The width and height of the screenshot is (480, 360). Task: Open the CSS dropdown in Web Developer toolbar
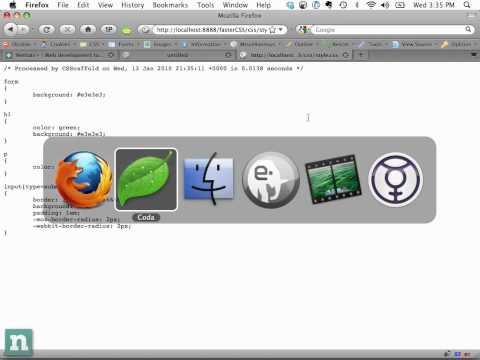(93, 44)
